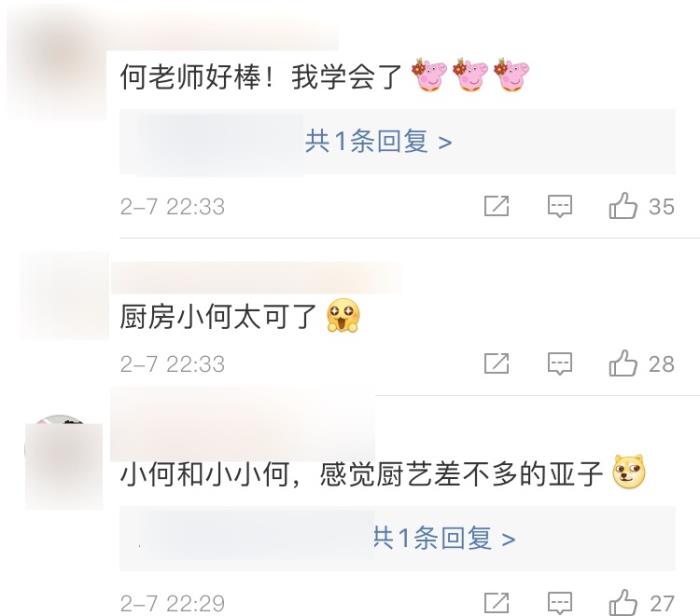Image resolution: width=700 pixels, height=616 pixels.
Task: Share the 何老师好棒 comment using repost icon
Action: (x=496, y=206)
